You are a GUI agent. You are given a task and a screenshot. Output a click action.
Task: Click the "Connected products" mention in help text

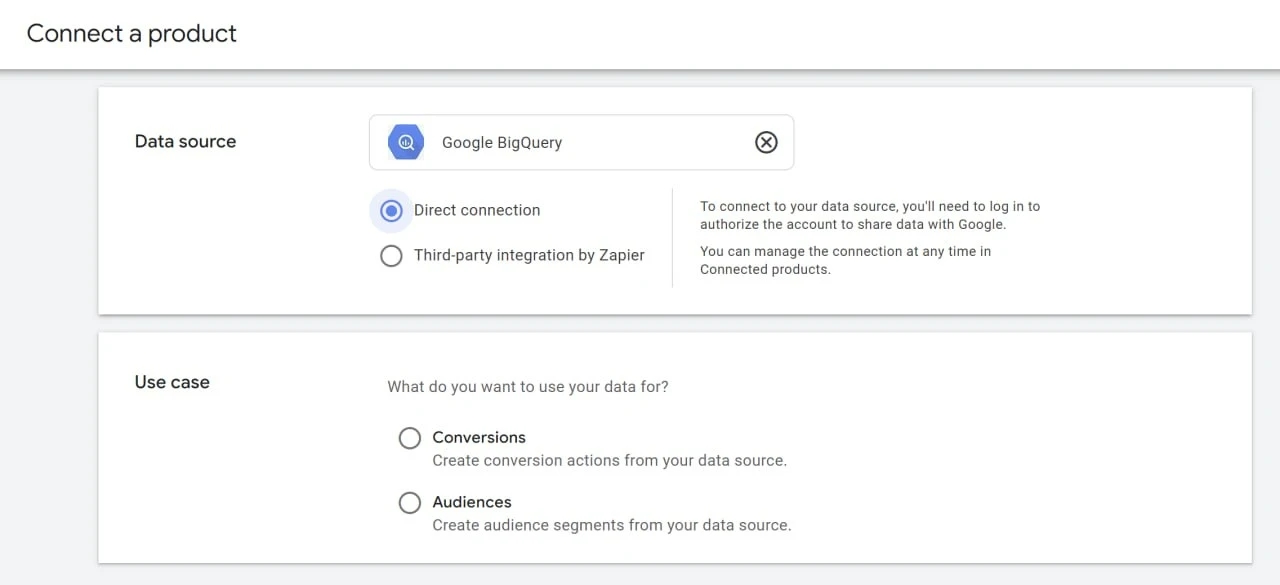click(x=765, y=270)
